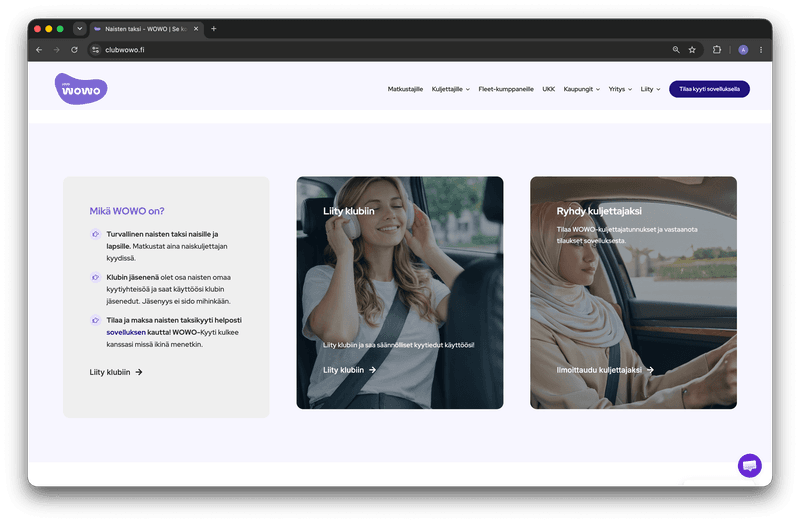
Task: Go back with browser back arrow
Action: 39,50
